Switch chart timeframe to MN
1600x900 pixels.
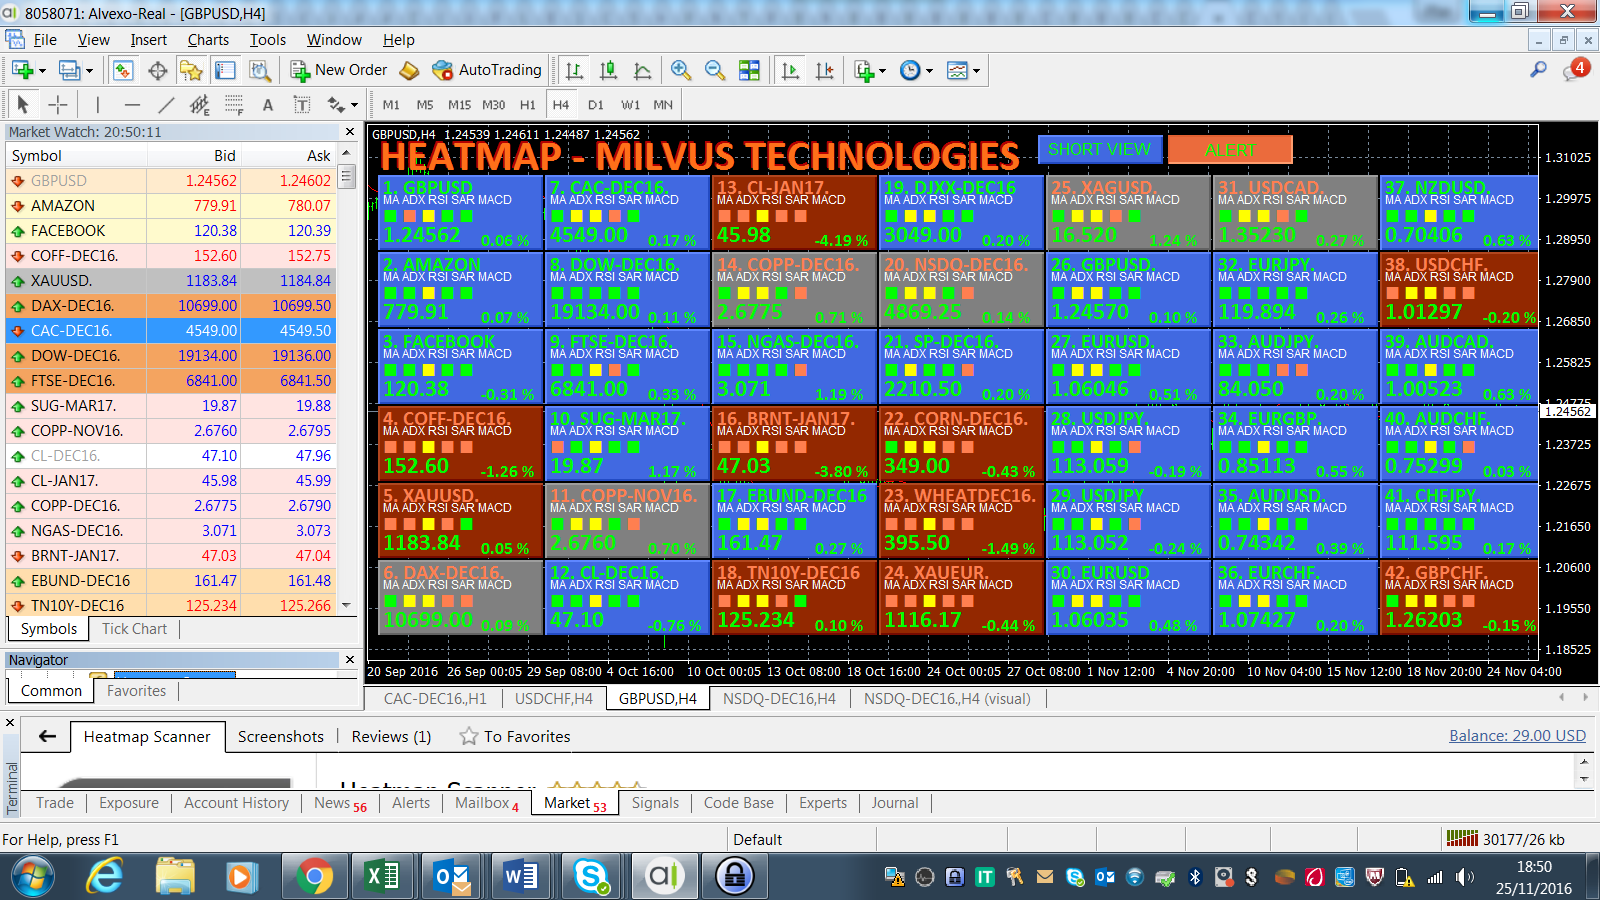click(663, 105)
